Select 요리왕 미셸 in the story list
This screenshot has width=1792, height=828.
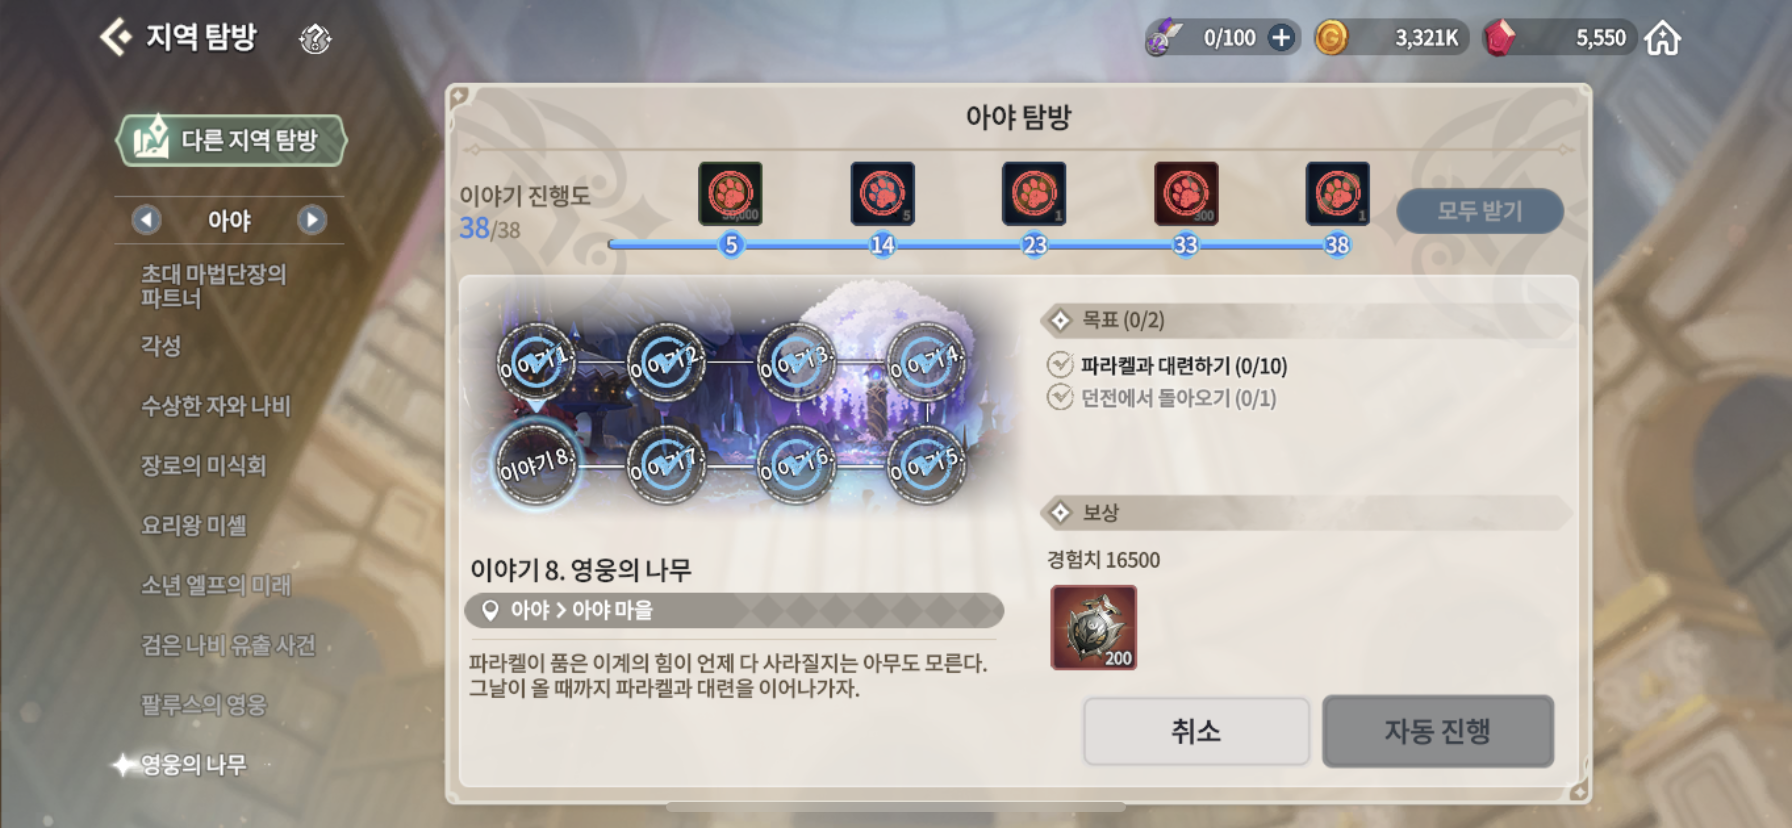(194, 525)
